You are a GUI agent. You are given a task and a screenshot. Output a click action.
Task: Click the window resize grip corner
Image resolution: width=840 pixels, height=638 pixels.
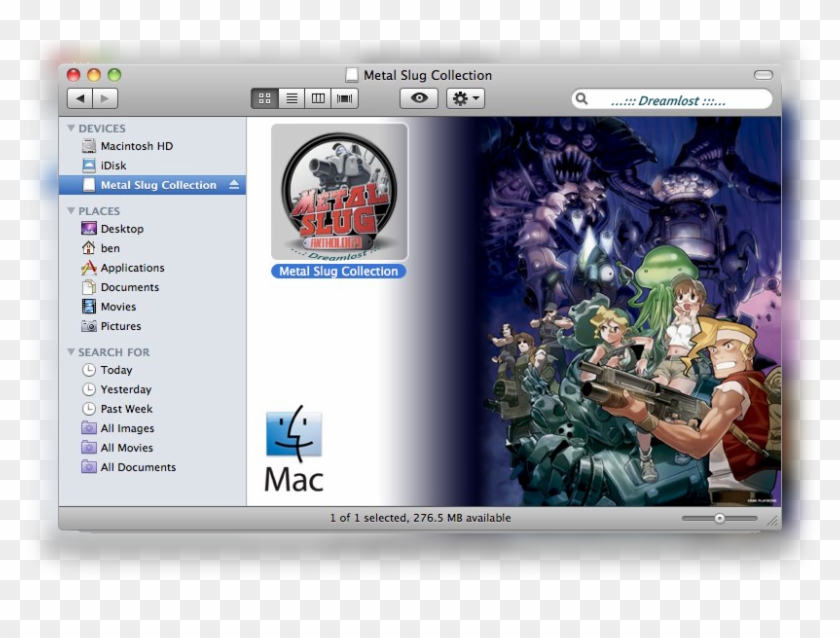[x=773, y=521]
